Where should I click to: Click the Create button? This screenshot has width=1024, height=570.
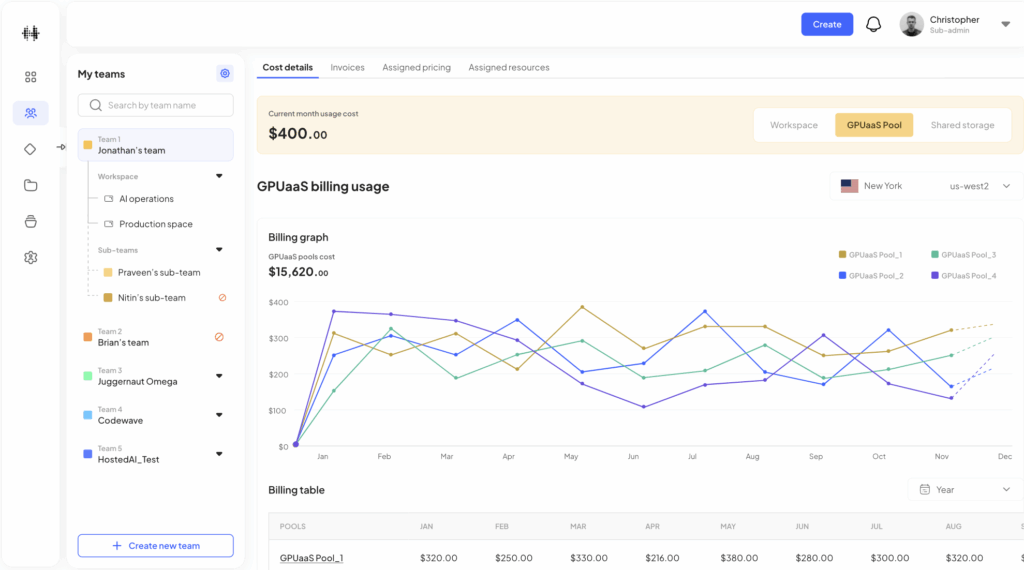(x=826, y=24)
